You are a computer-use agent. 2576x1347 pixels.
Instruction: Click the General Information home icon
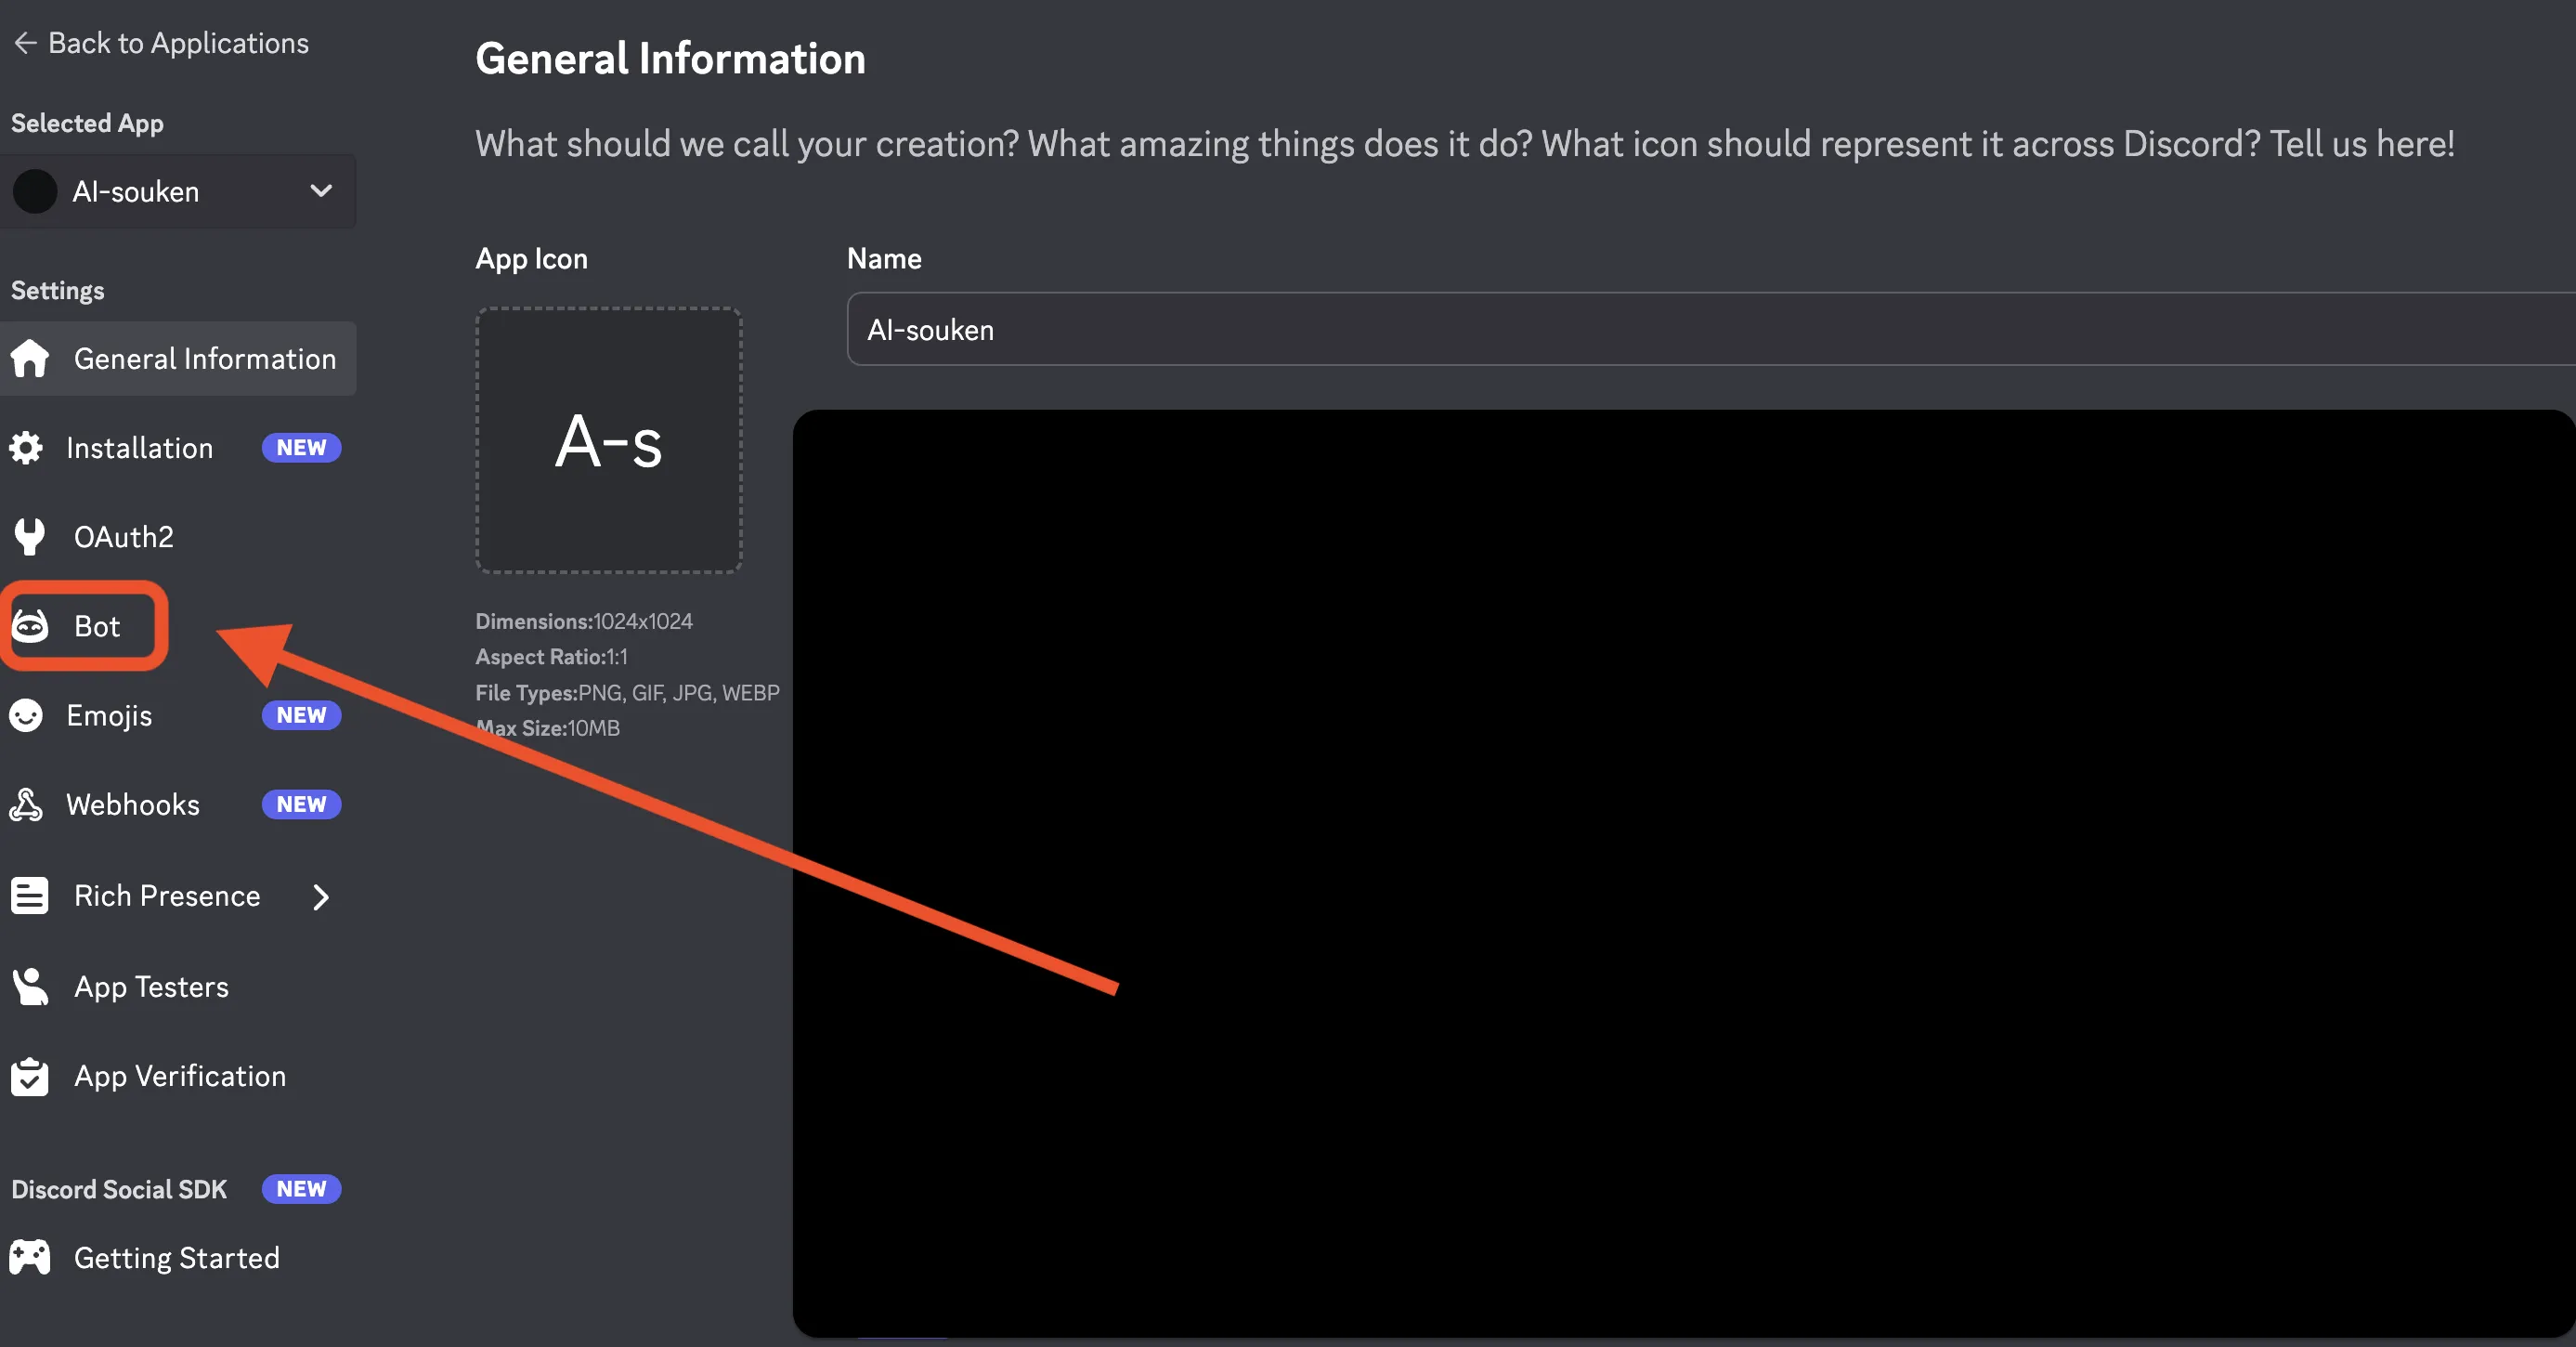click(30, 358)
